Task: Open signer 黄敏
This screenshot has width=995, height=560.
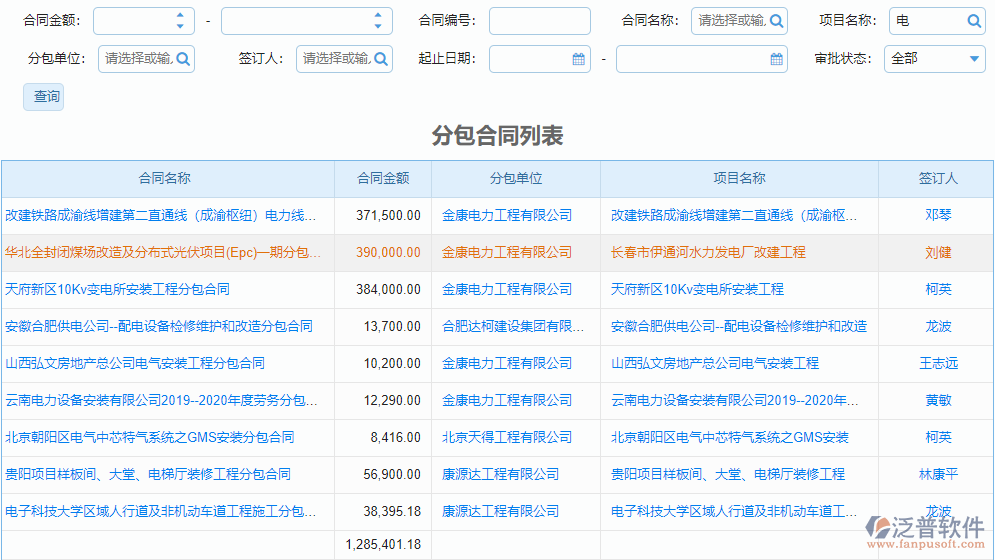Action: pyautogui.click(x=938, y=400)
